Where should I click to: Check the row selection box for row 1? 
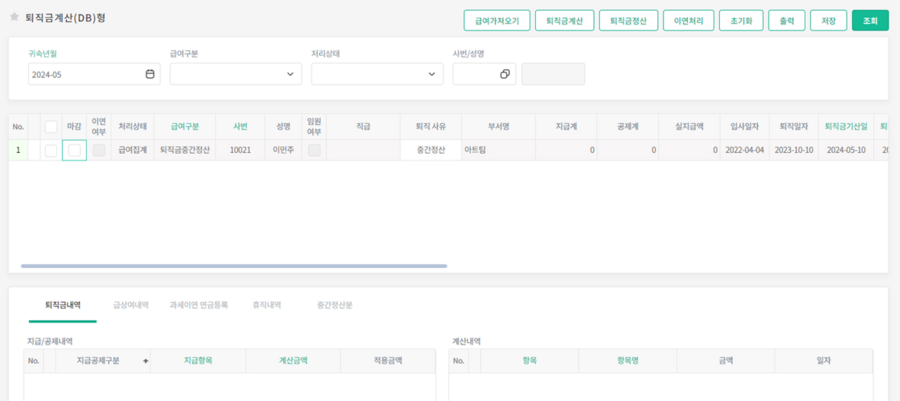pyautogui.click(x=51, y=150)
